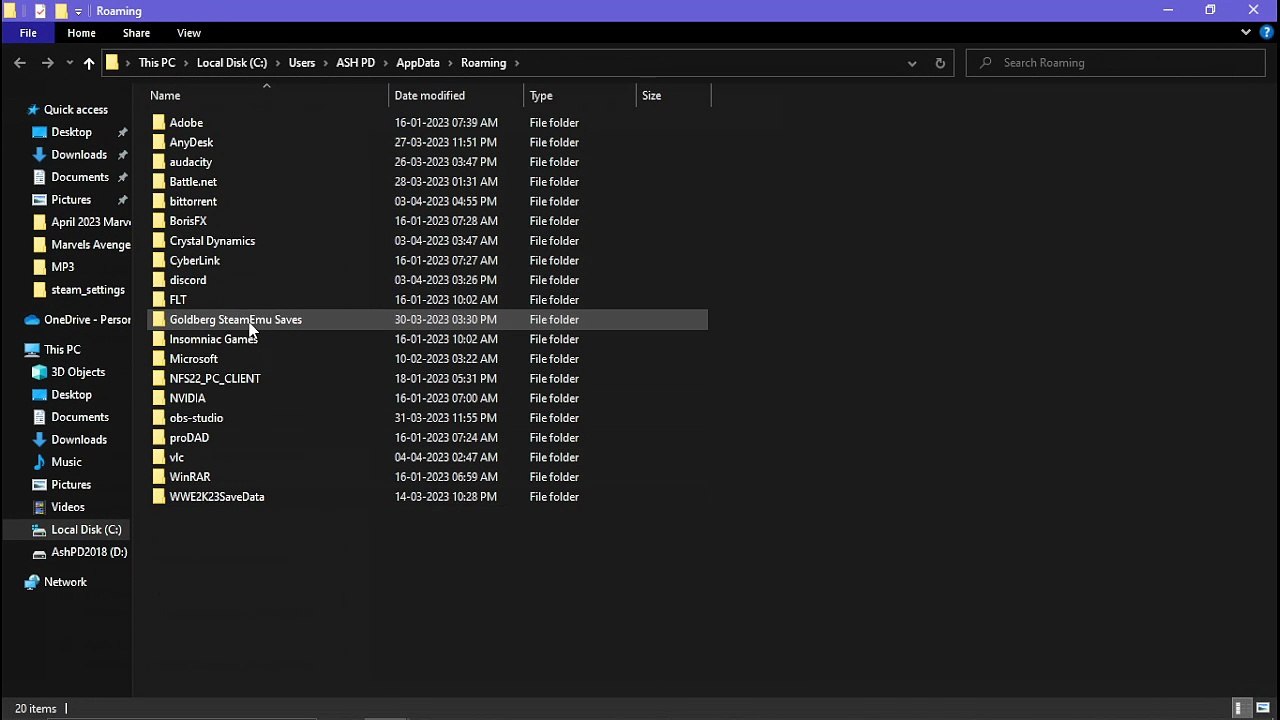Switch to Details view layout button
This screenshot has width=1280, height=720.
point(1239,709)
